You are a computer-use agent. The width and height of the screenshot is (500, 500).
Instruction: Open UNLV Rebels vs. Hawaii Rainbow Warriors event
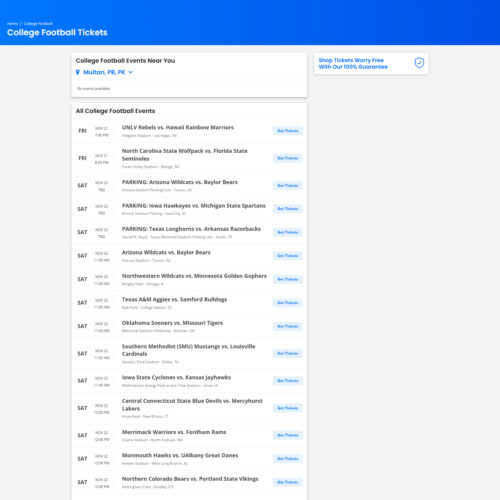point(178,128)
